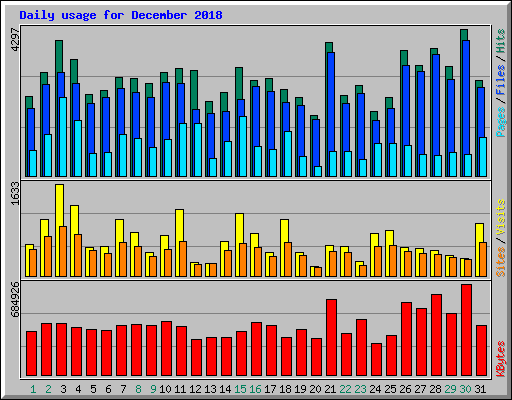
Task: Click day label 6 on the x-axis
Action: click(x=108, y=389)
